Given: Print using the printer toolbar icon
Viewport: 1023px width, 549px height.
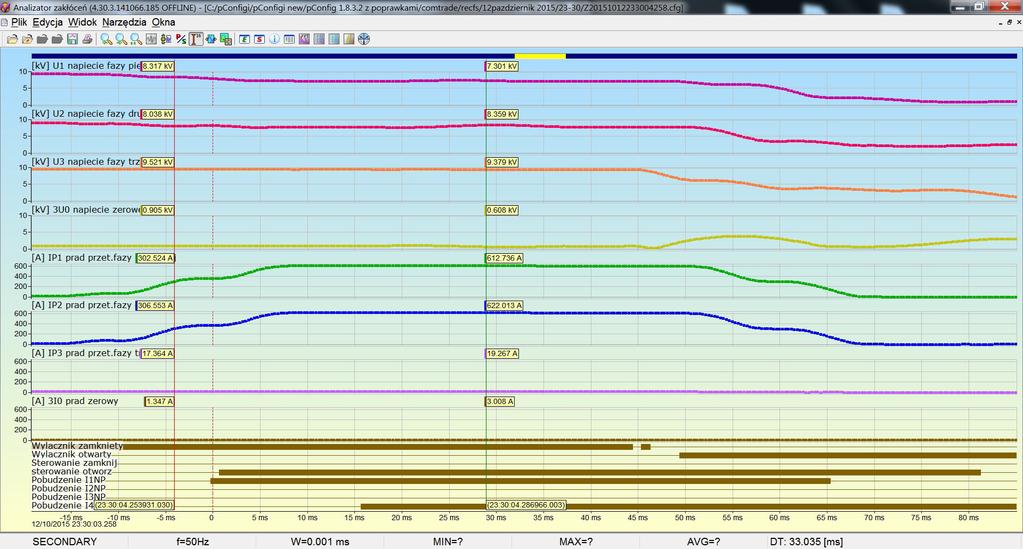Looking at the screenshot, I should [x=87, y=39].
